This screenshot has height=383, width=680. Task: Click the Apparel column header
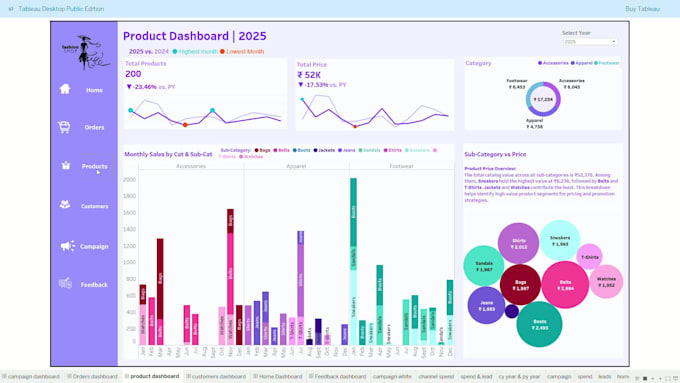[296, 166]
